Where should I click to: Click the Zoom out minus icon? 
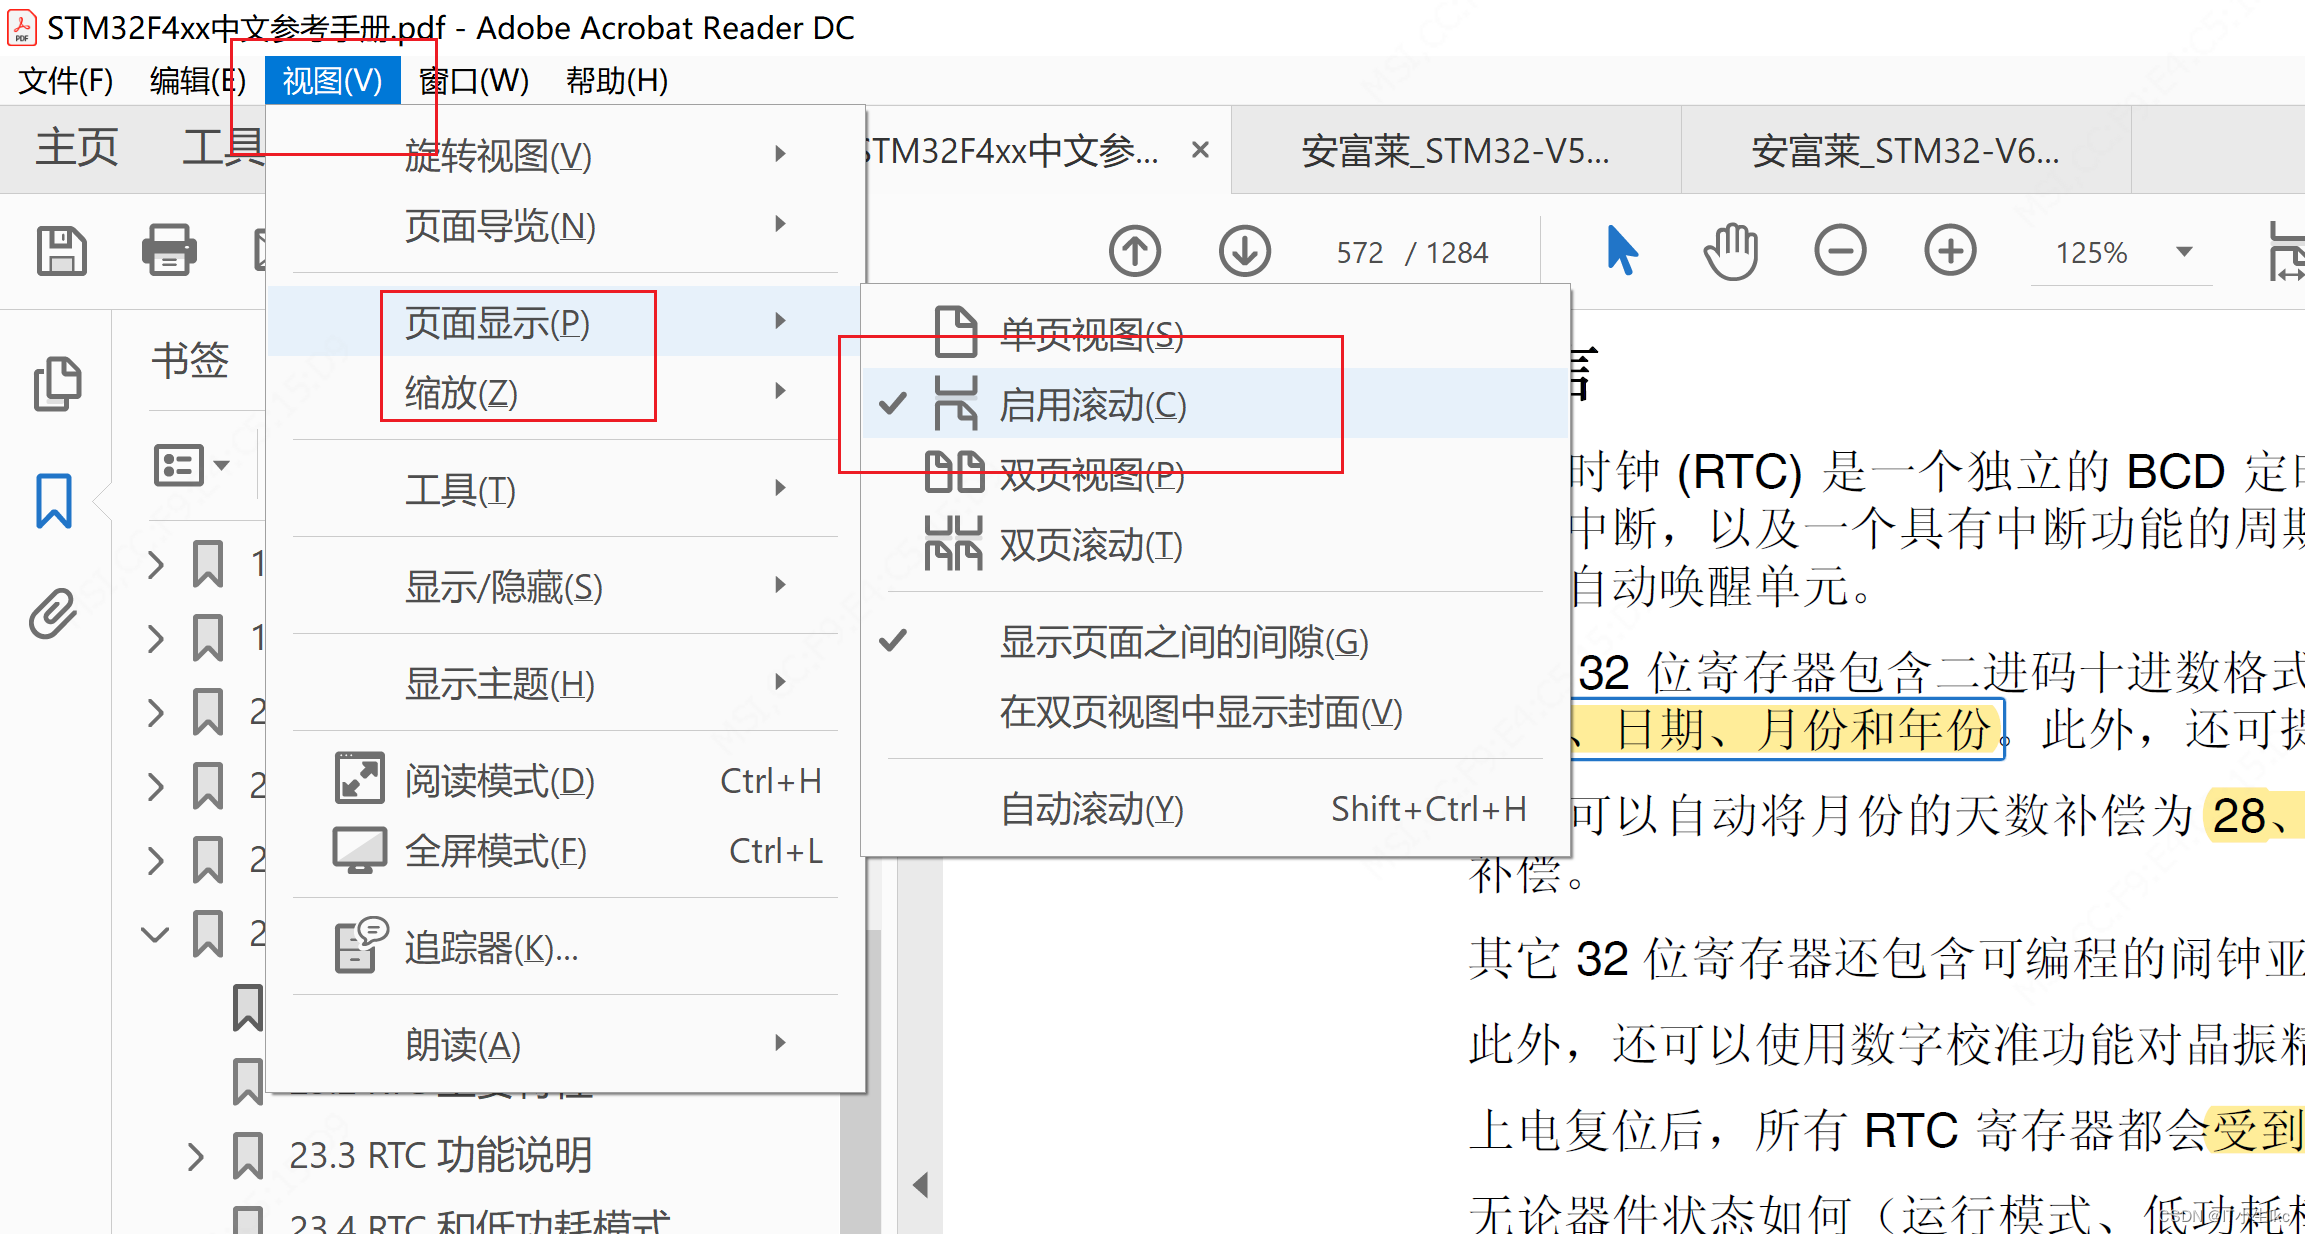click(1840, 251)
